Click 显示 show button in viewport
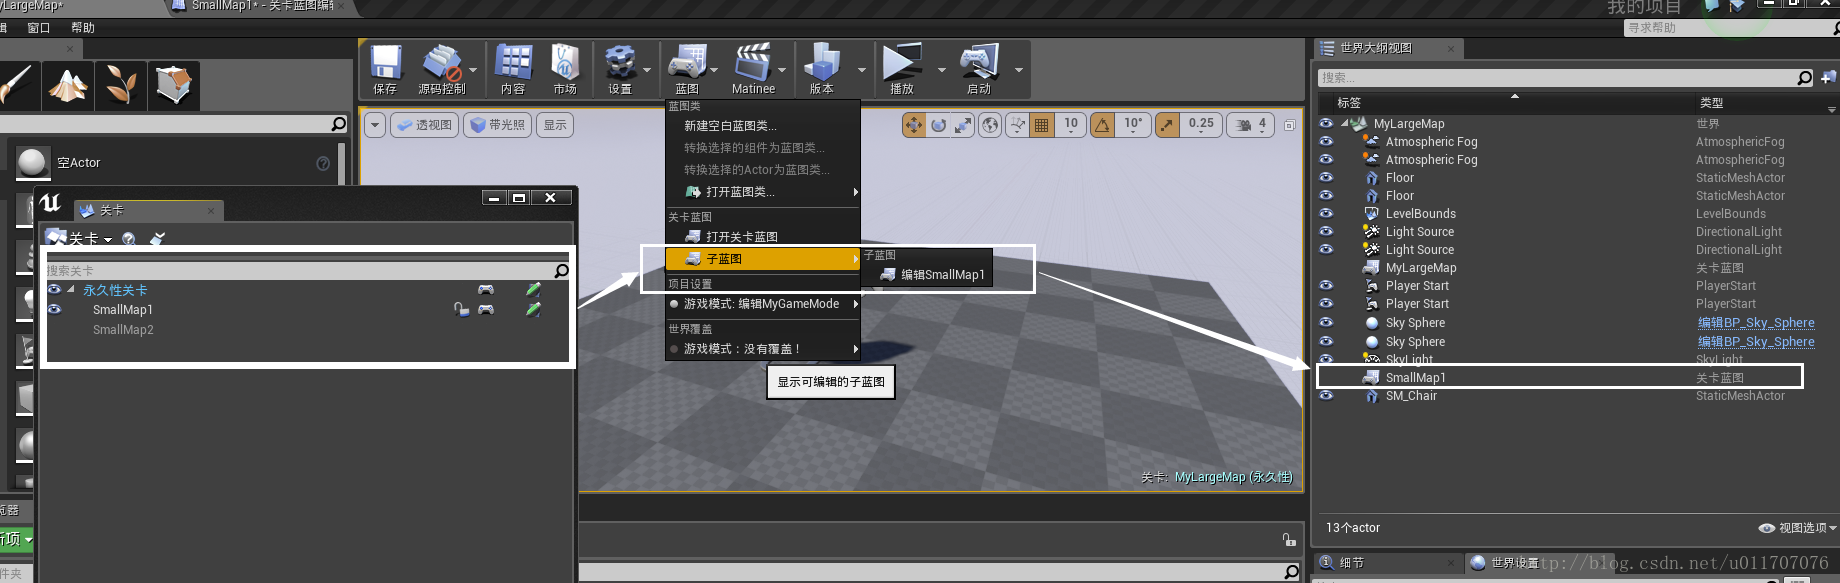This screenshot has height=583, width=1840. pyautogui.click(x=555, y=125)
